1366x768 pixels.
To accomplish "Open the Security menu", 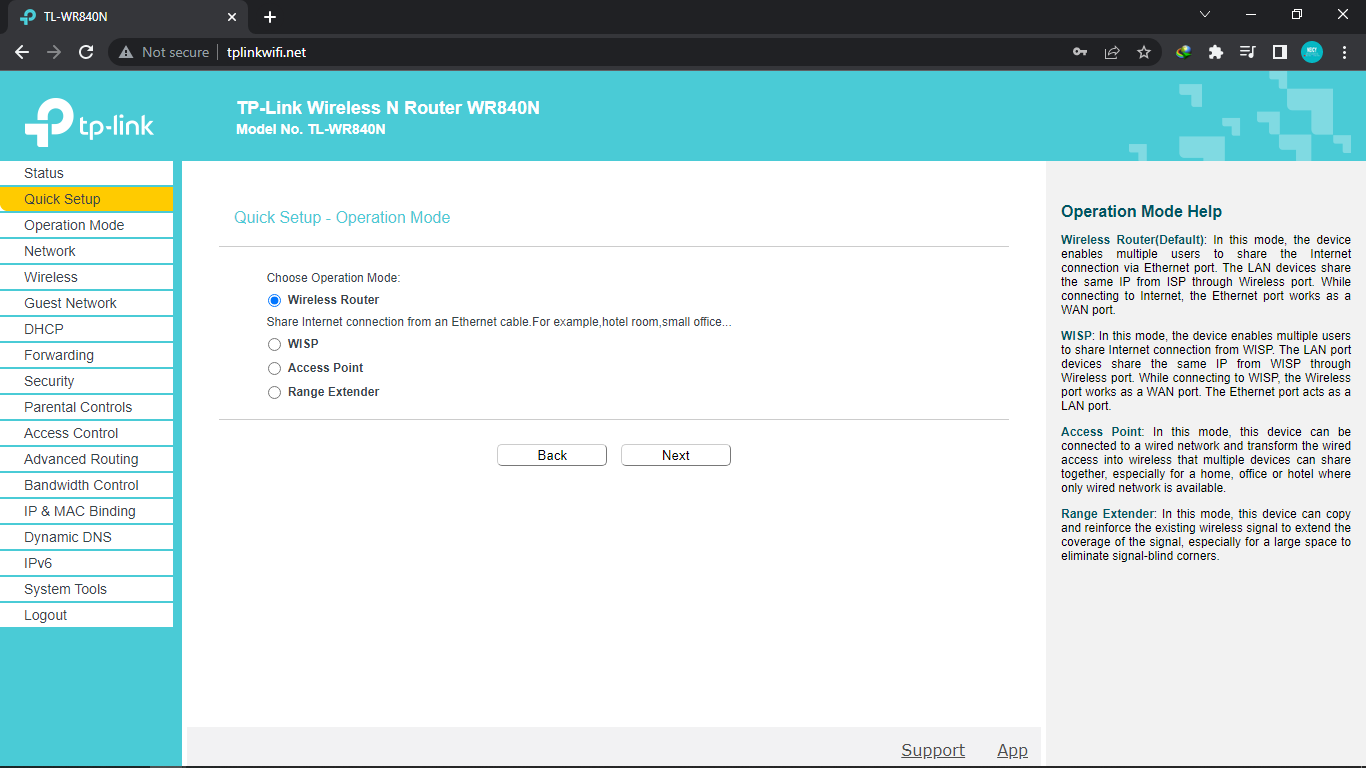I will tap(86, 381).
